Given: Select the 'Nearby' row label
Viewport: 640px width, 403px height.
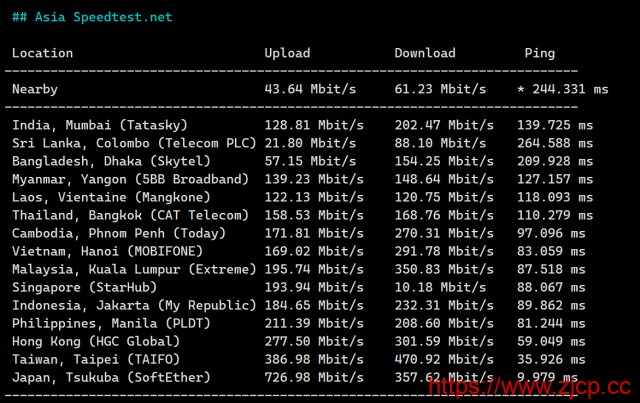Looking at the screenshot, I should 35,89.
